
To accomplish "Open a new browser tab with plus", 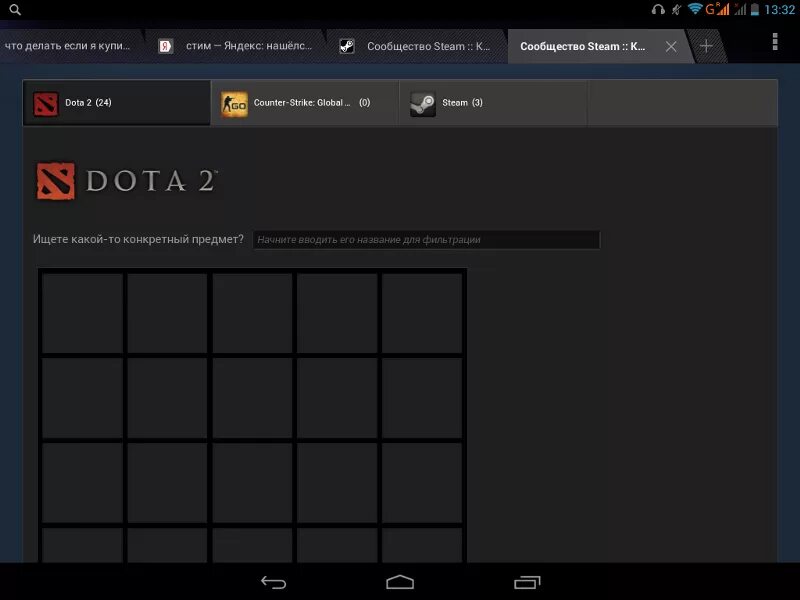I will tap(706, 46).
